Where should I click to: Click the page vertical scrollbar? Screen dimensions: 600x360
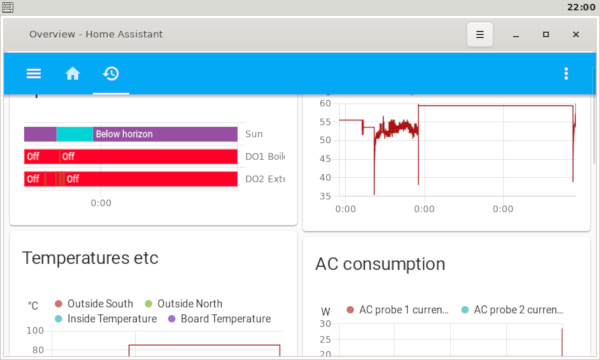594,115
